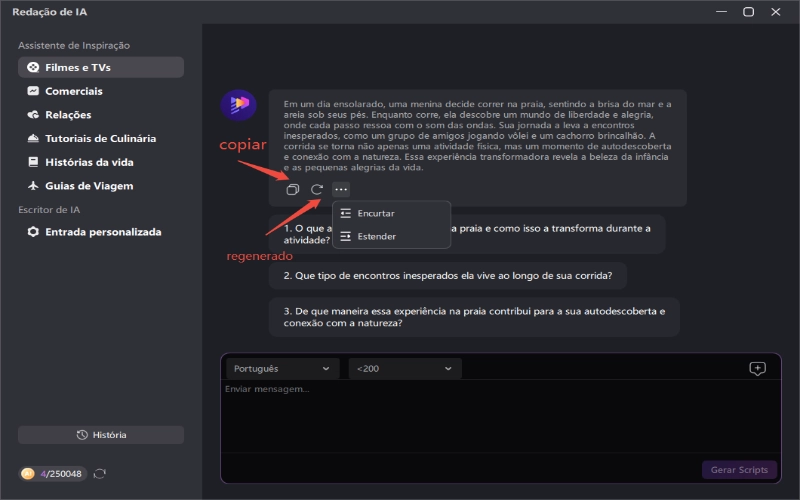This screenshot has width=800, height=500.
Task: Click the book icon beside Histórias da vida
Action: click(x=33, y=162)
